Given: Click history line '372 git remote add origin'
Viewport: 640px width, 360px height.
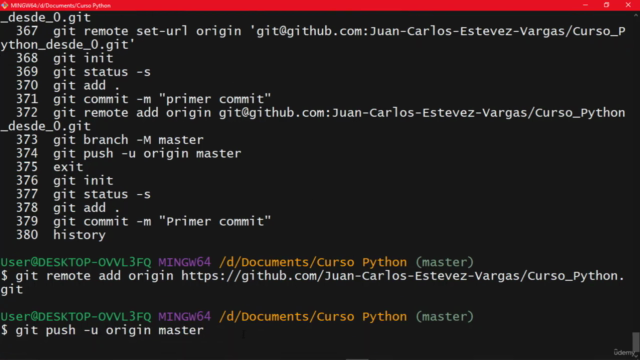Looking at the screenshot, I should (320, 113).
